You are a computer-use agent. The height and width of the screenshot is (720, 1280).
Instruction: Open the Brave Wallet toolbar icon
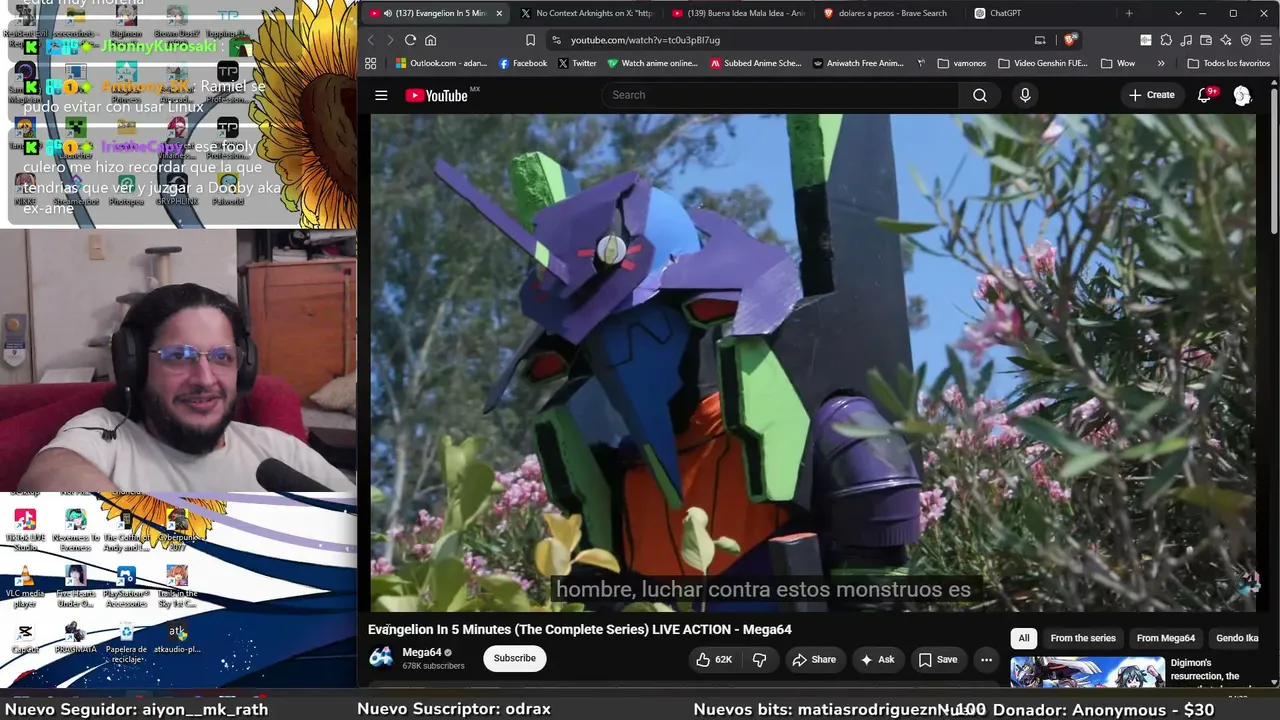(1206, 40)
